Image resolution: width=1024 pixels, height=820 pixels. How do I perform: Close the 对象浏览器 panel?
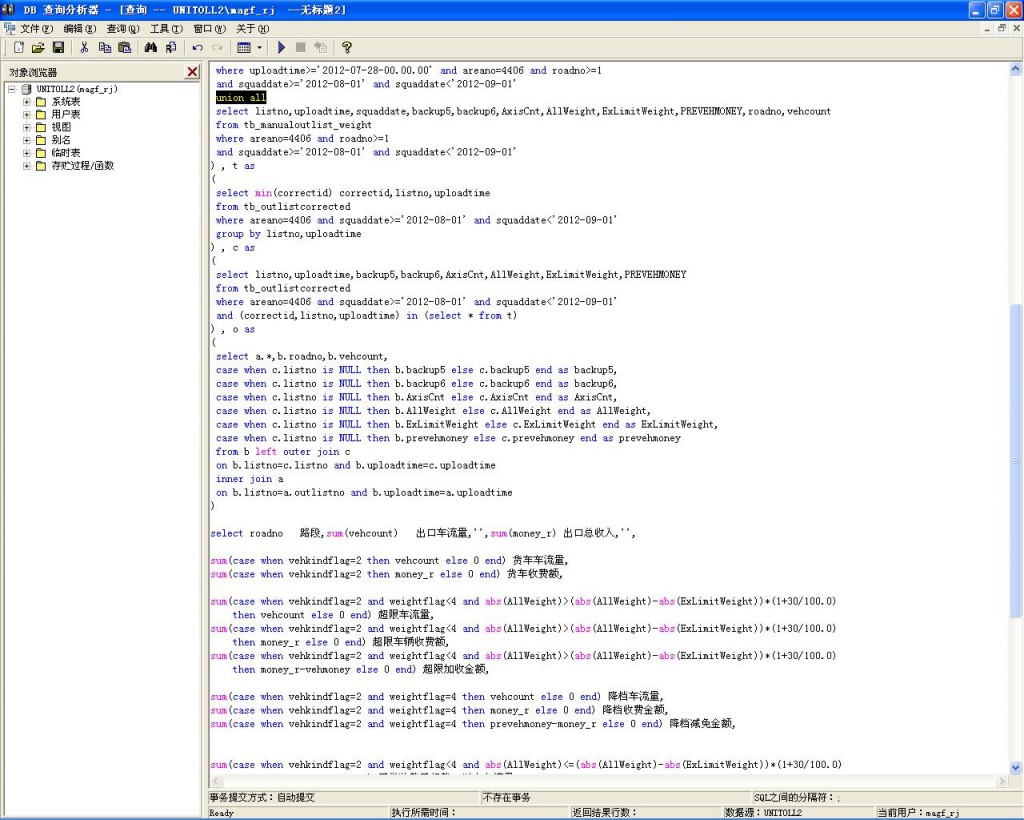click(193, 72)
